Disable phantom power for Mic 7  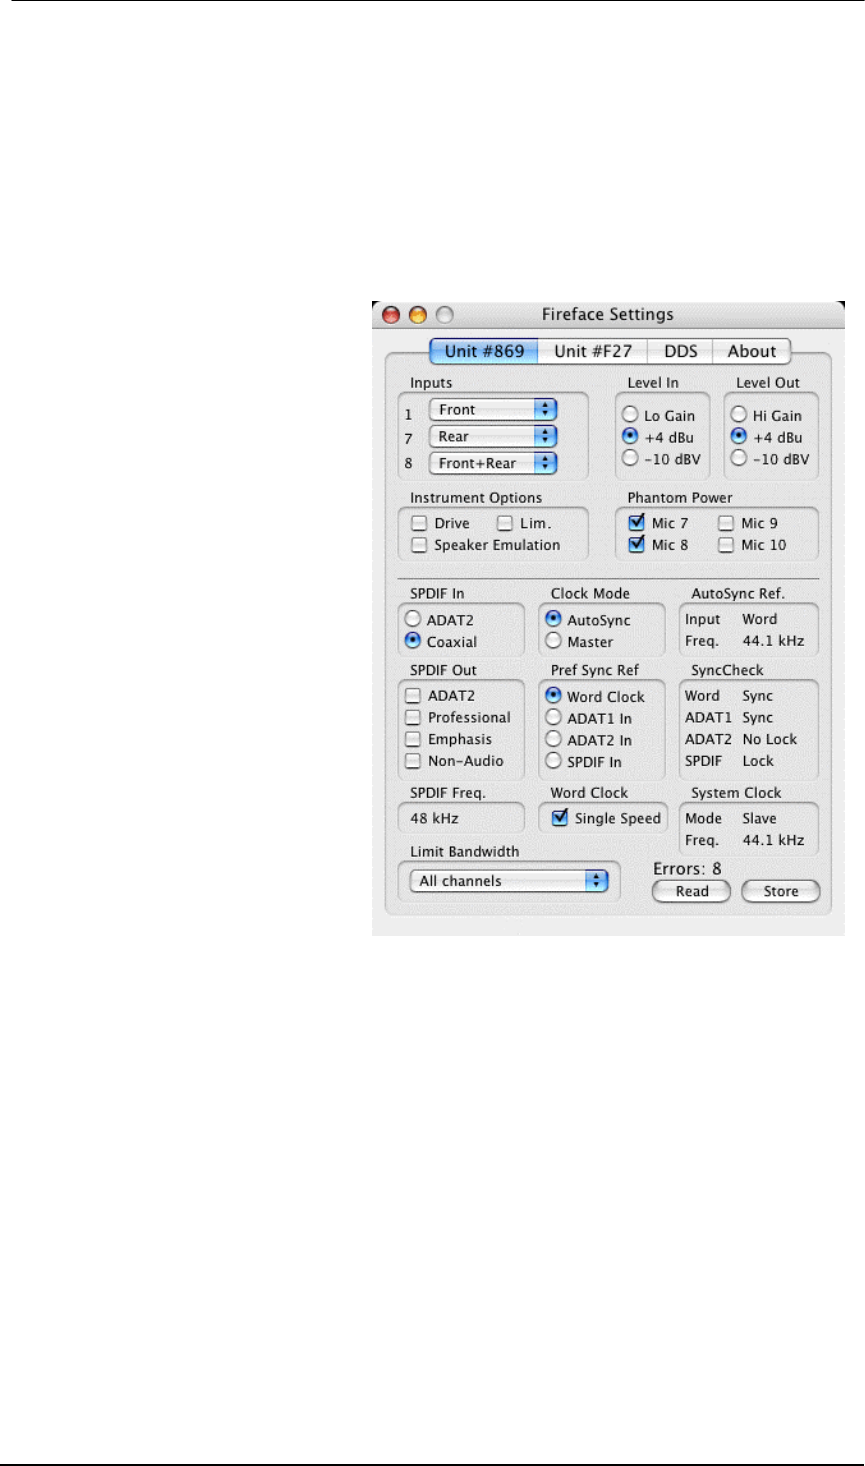click(636, 522)
